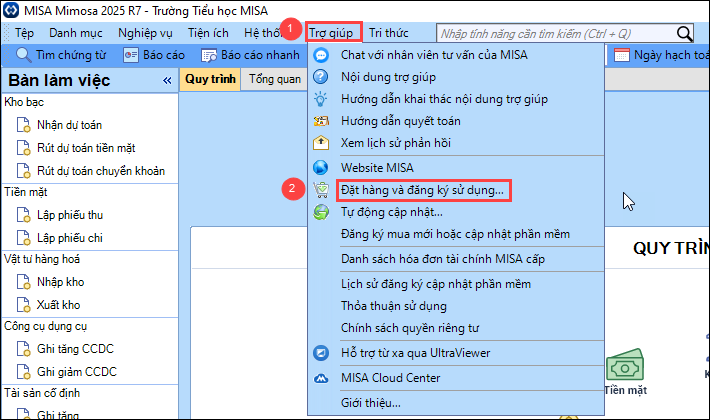Open Nhập kho link
710x420 pixels.
(x=60, y=282)
